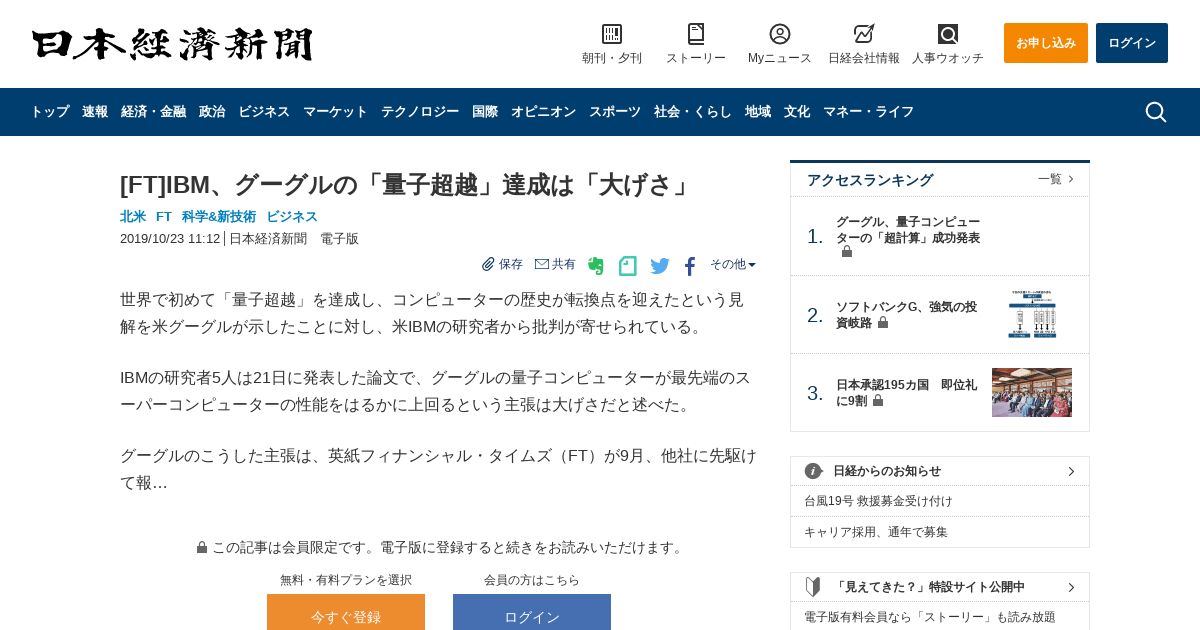This screenshot has height=630, width=1200.
Task: Open Myニュース profile icon
Action: [780, 34]
